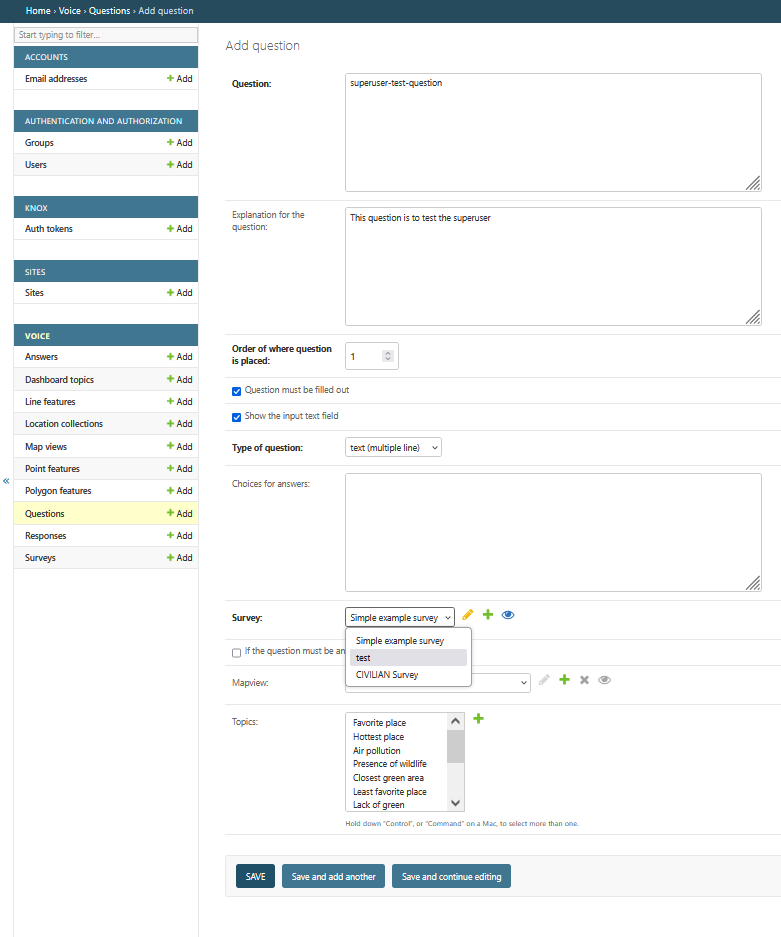Screen dimensions: 781x937
Task: Open Responses in the Voice sidebar
Action: pos(46,536)
